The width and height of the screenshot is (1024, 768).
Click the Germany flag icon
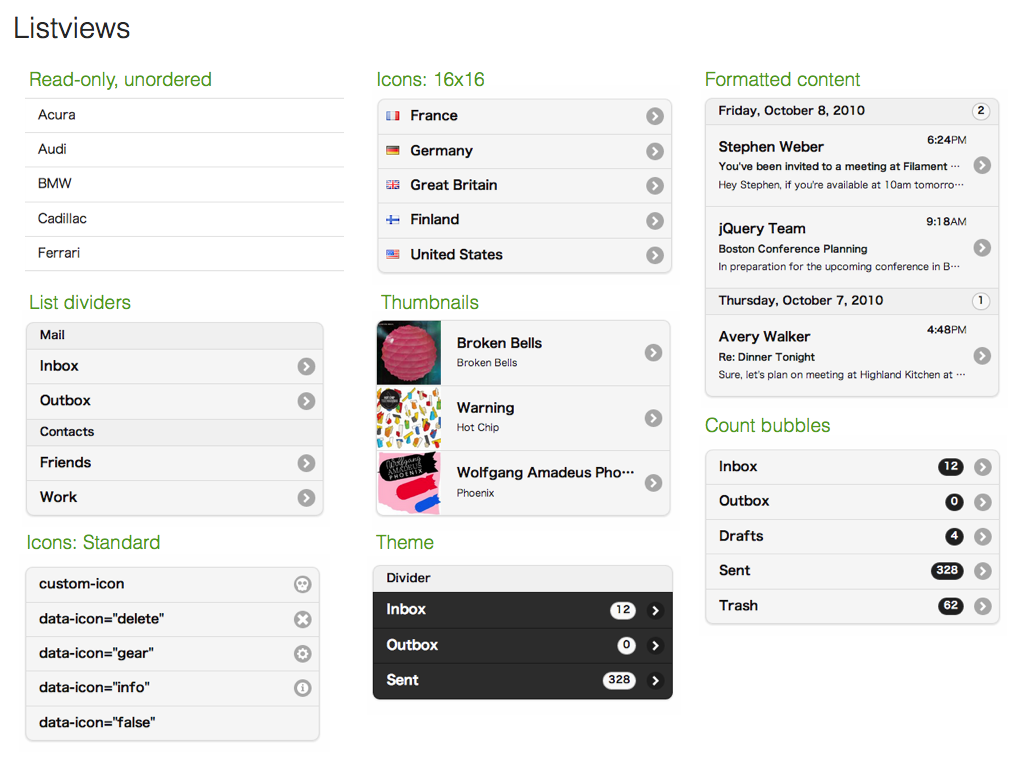click(393, 151)
